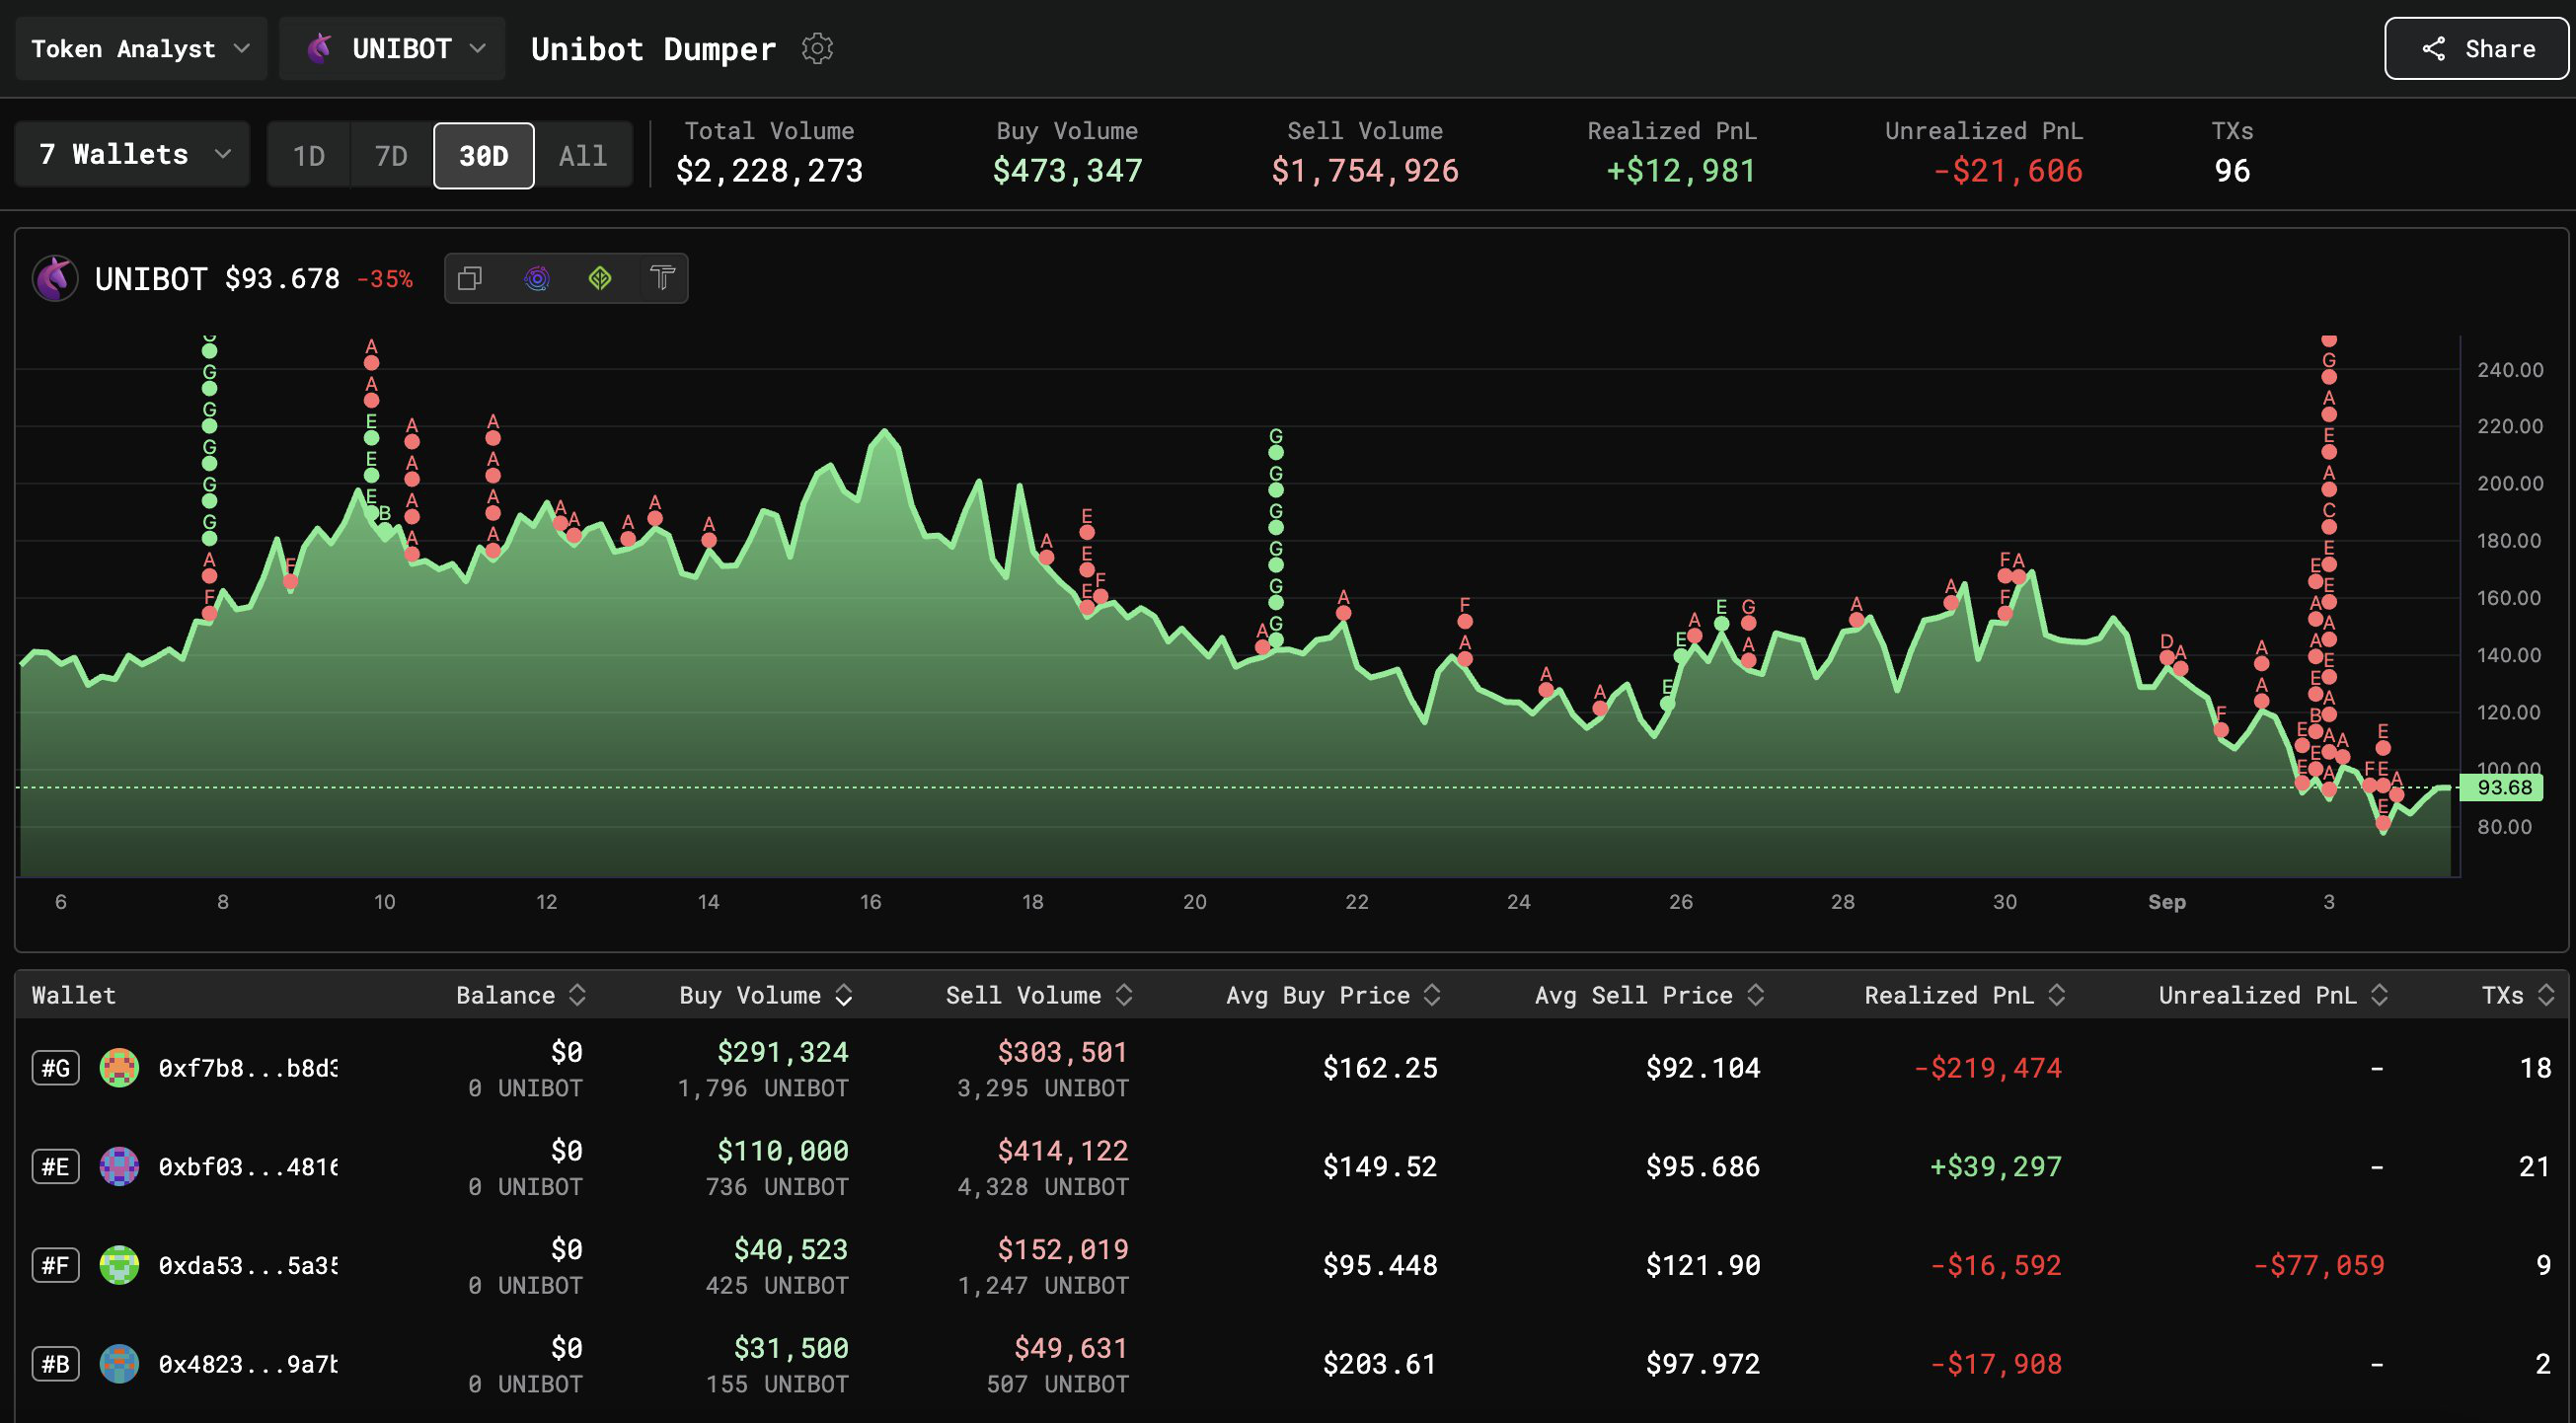Click wallet 0xf7b8 avatar icon
The width and height of the screenshot is (2576, 1423).
pyautogui.click(x=119, y=1067)
